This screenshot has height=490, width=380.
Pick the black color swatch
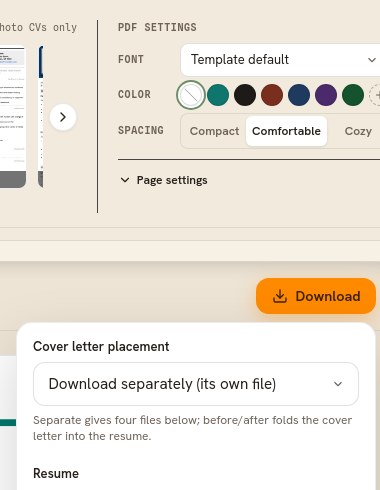coord(245,95)
